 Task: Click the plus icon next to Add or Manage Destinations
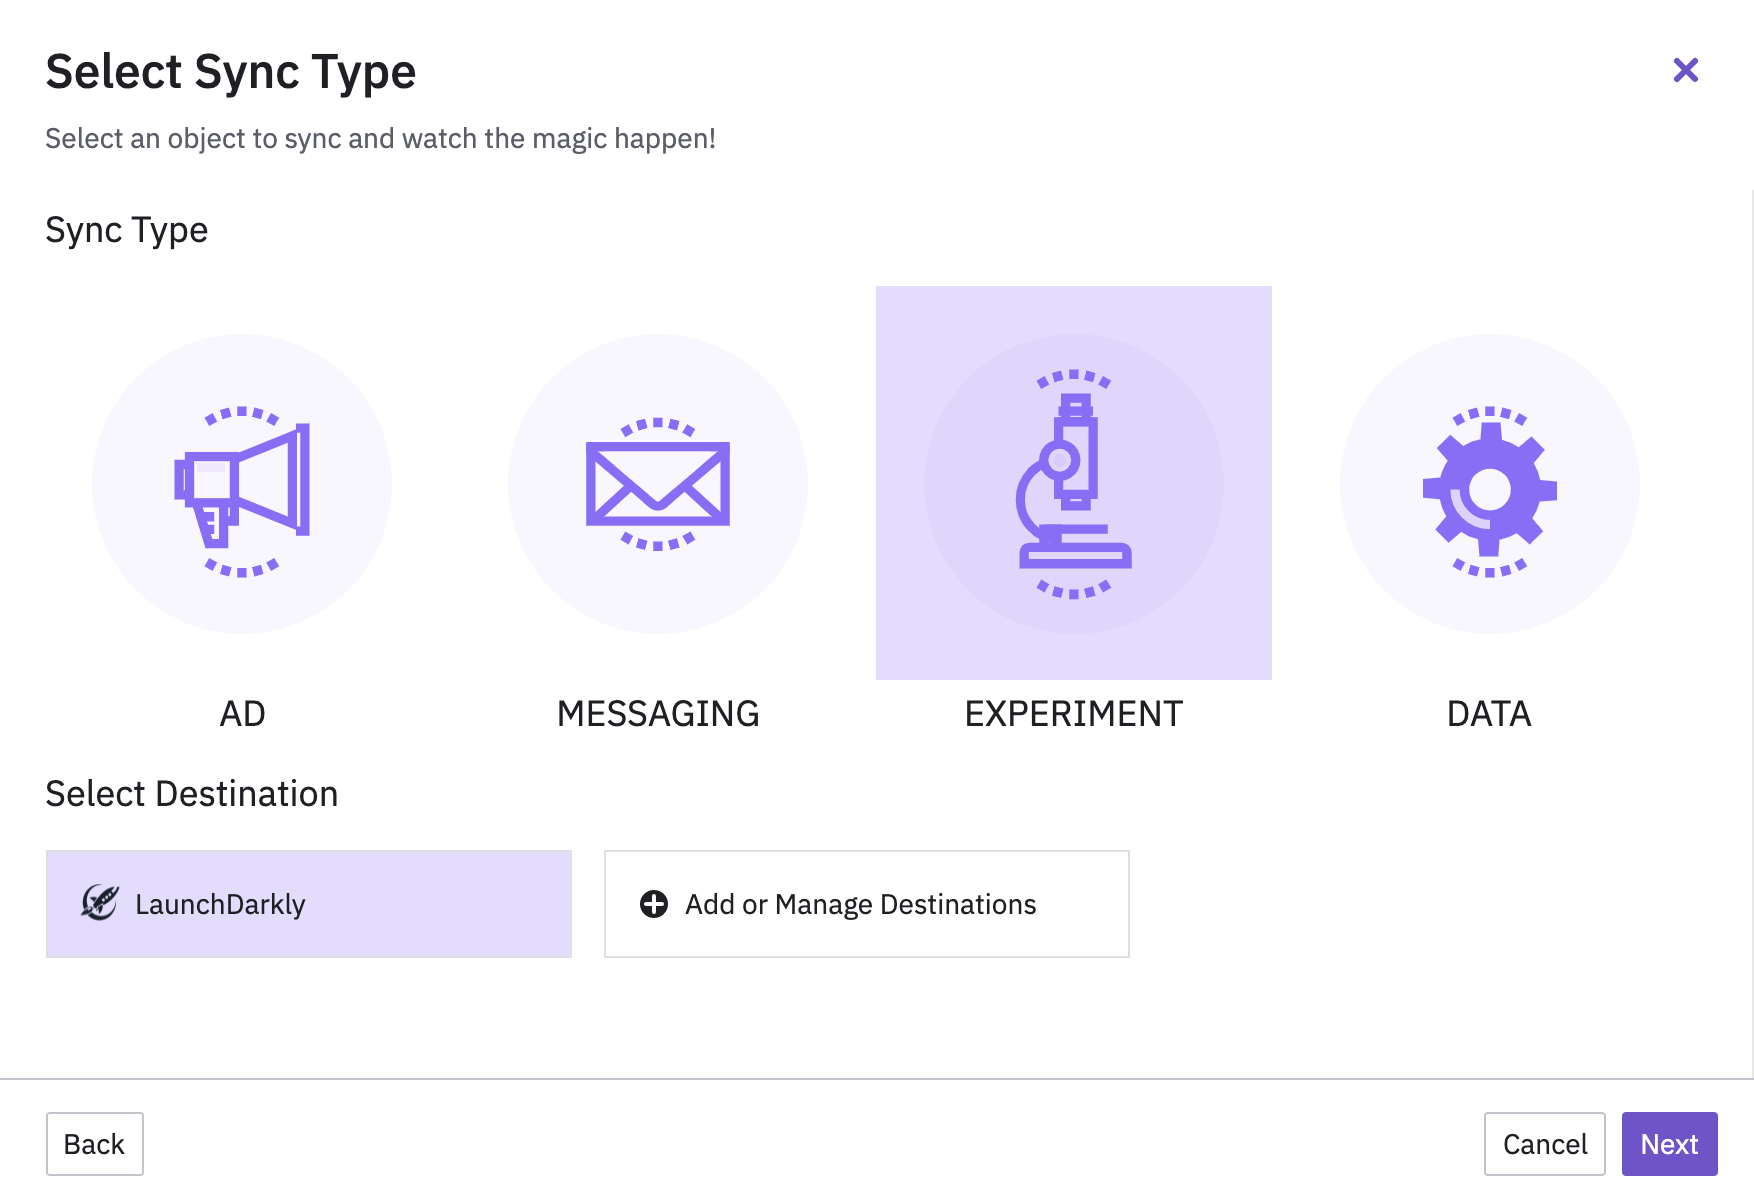(x=655, y=904)
